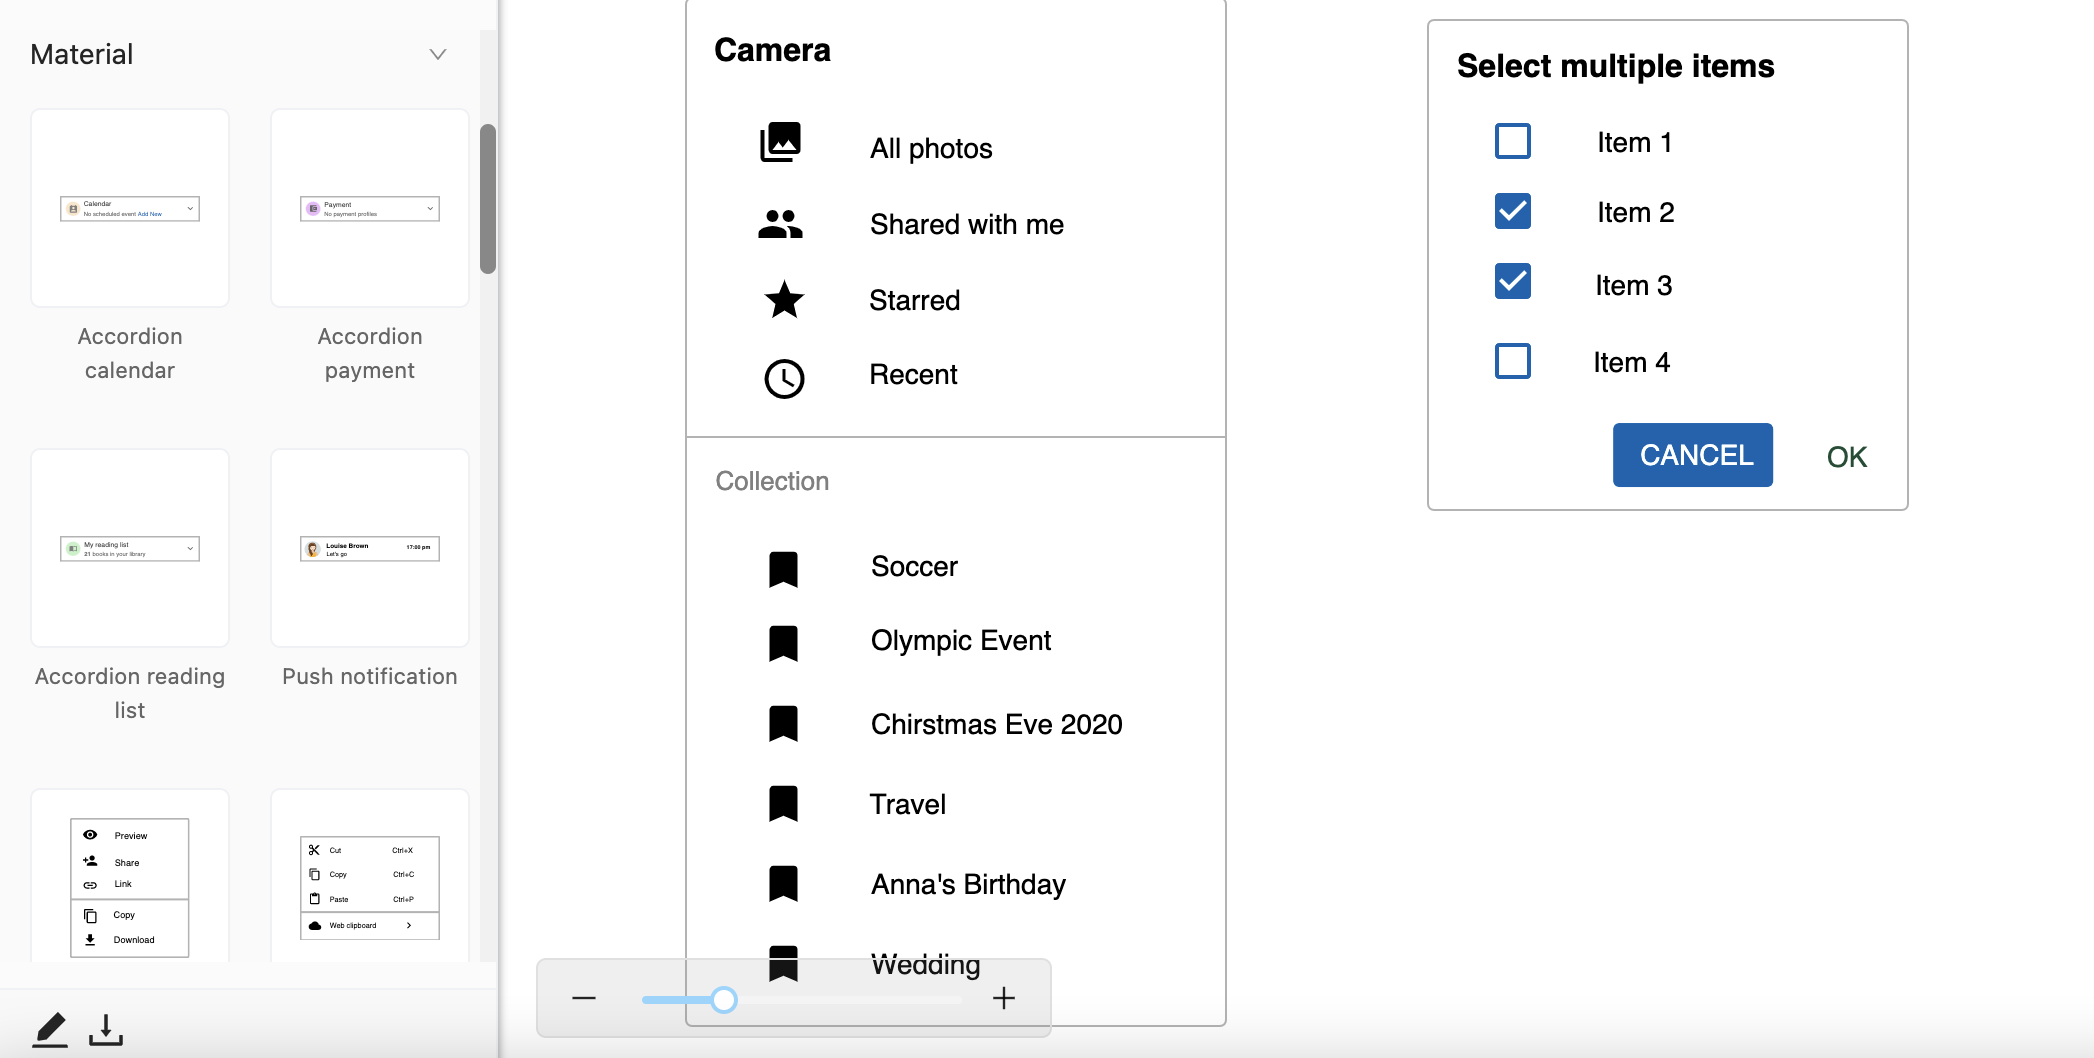Collapse the Material section chevron
The height and width of the screenshot is (1058, 2094).
click(437, 54)
